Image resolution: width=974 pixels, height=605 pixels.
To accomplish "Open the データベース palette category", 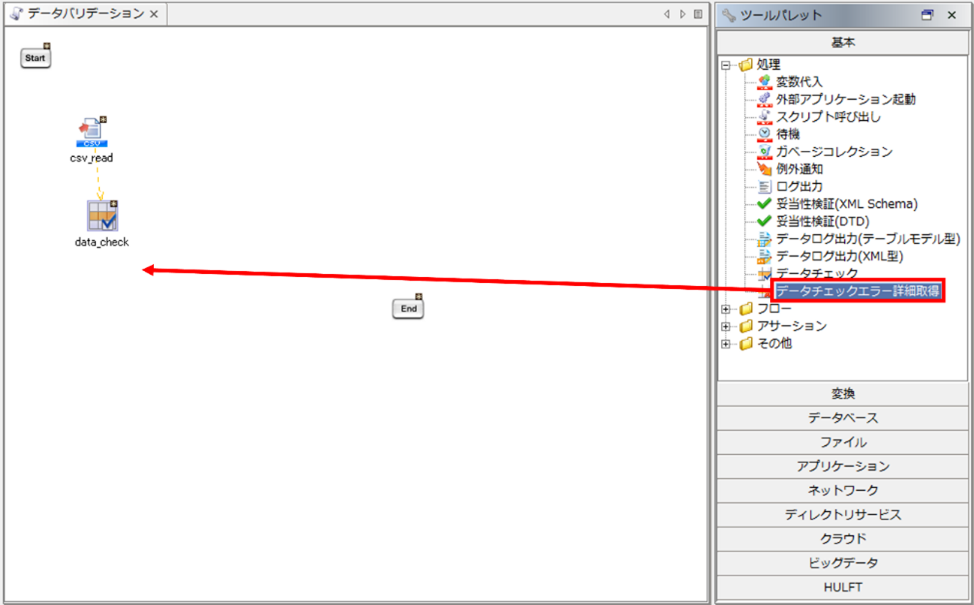I will 842,418.
